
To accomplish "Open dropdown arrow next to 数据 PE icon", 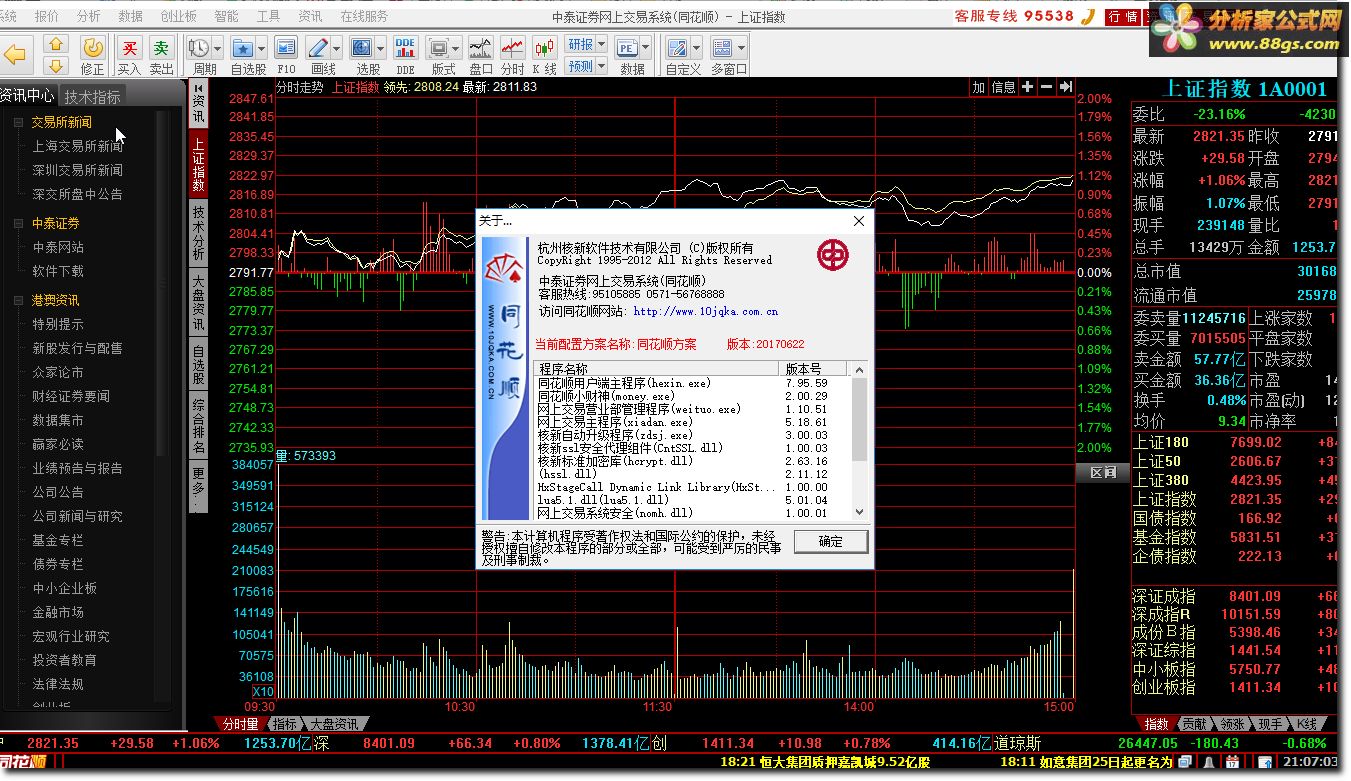I will coord(646,48).
